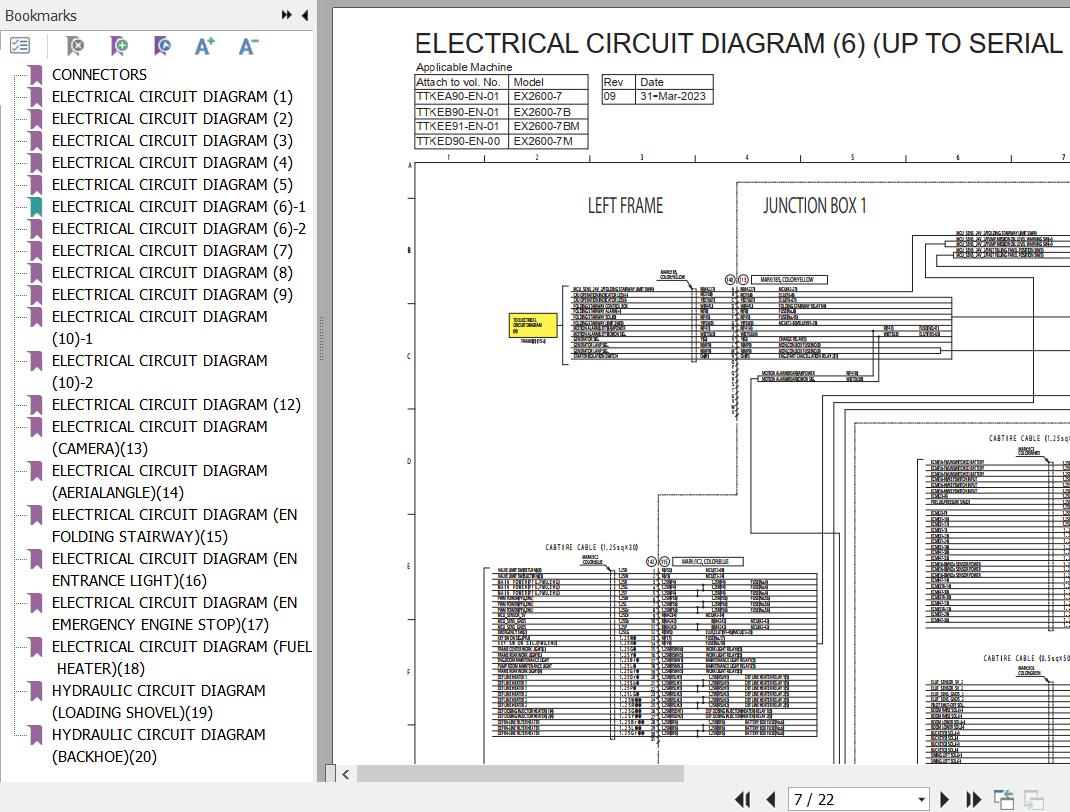Image resolution: width=1070 pixels, height=812 pixels.
Task: Open the page number dropdown
Action: coord(921,799)
